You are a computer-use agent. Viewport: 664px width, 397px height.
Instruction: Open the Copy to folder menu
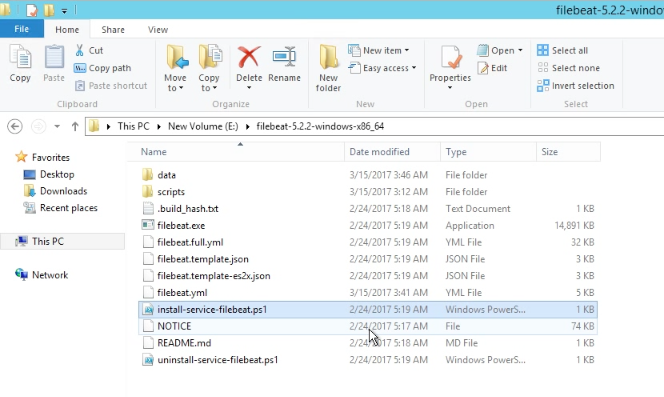pos(209,68)
